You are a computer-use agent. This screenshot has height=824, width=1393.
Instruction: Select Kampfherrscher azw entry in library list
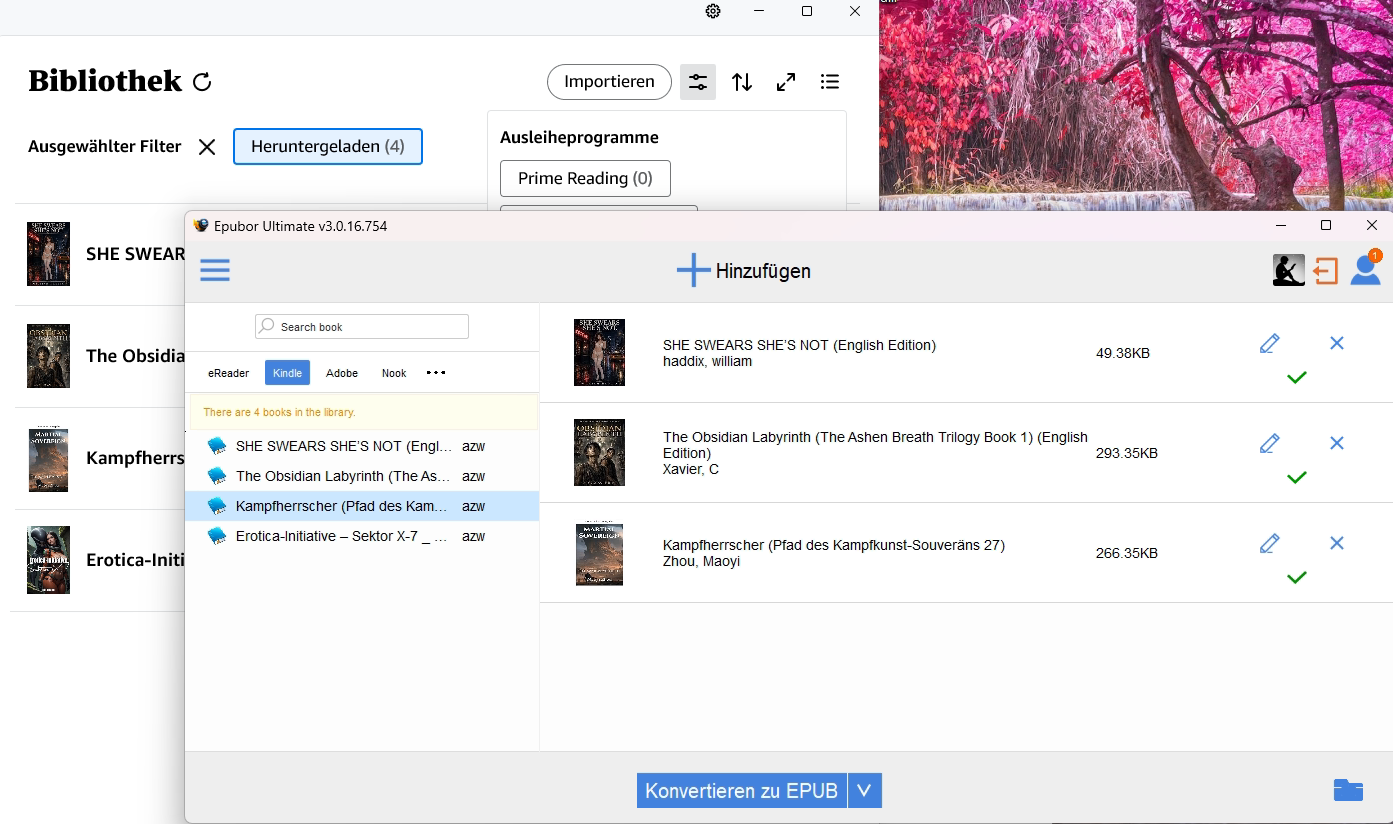pyautogui.click(x=362, y=506)
